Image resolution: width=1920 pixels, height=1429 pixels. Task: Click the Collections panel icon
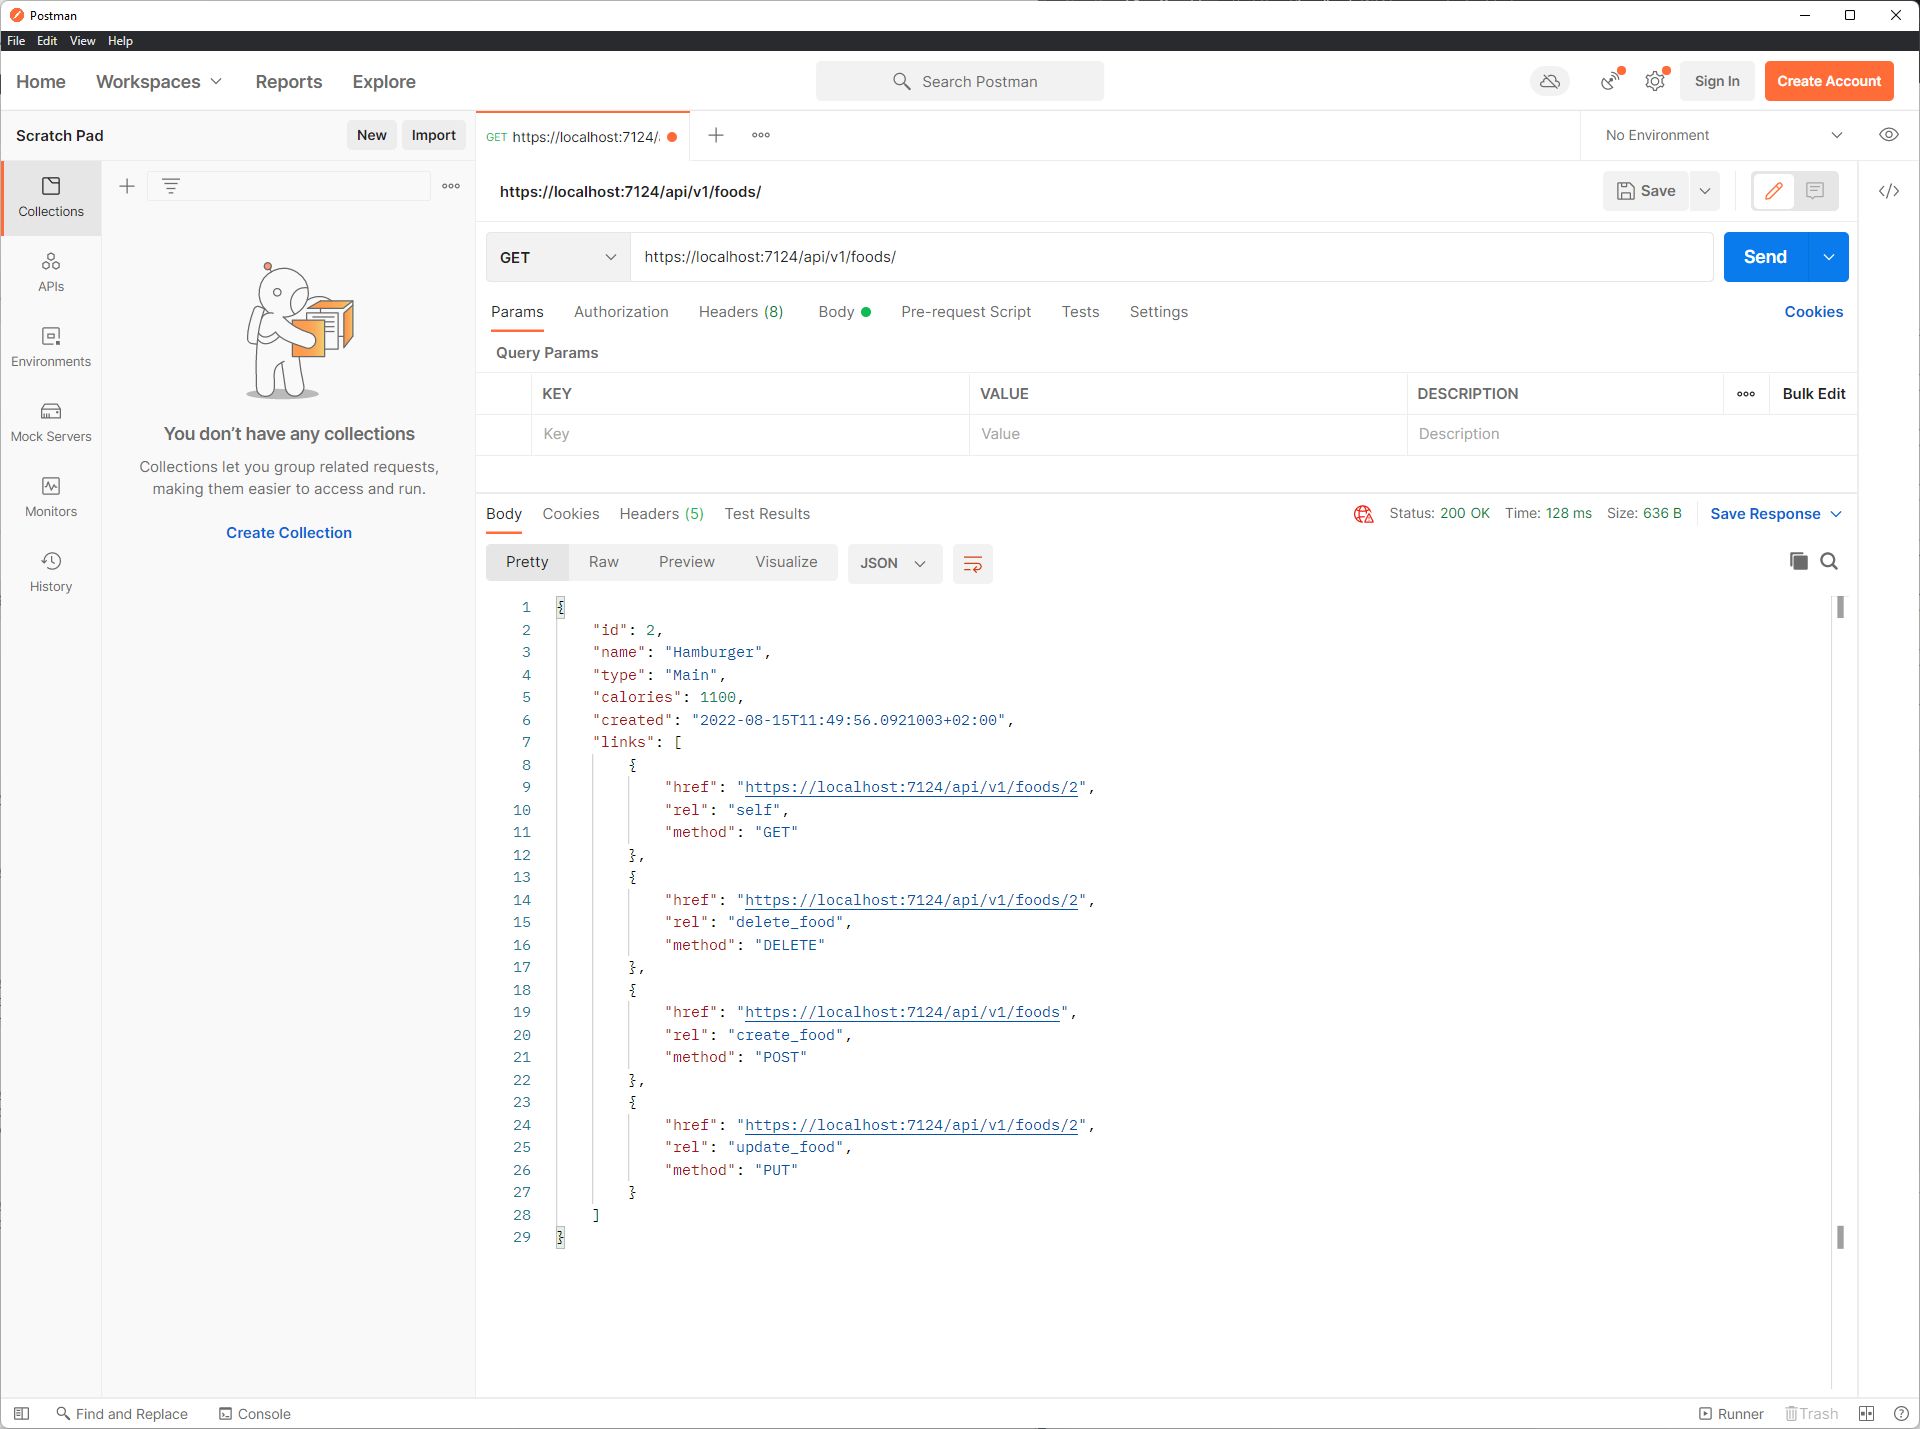click(x=50, y=195)
